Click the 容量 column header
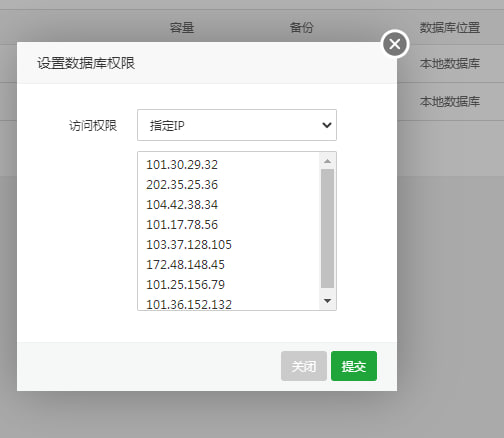 [182, 27]
